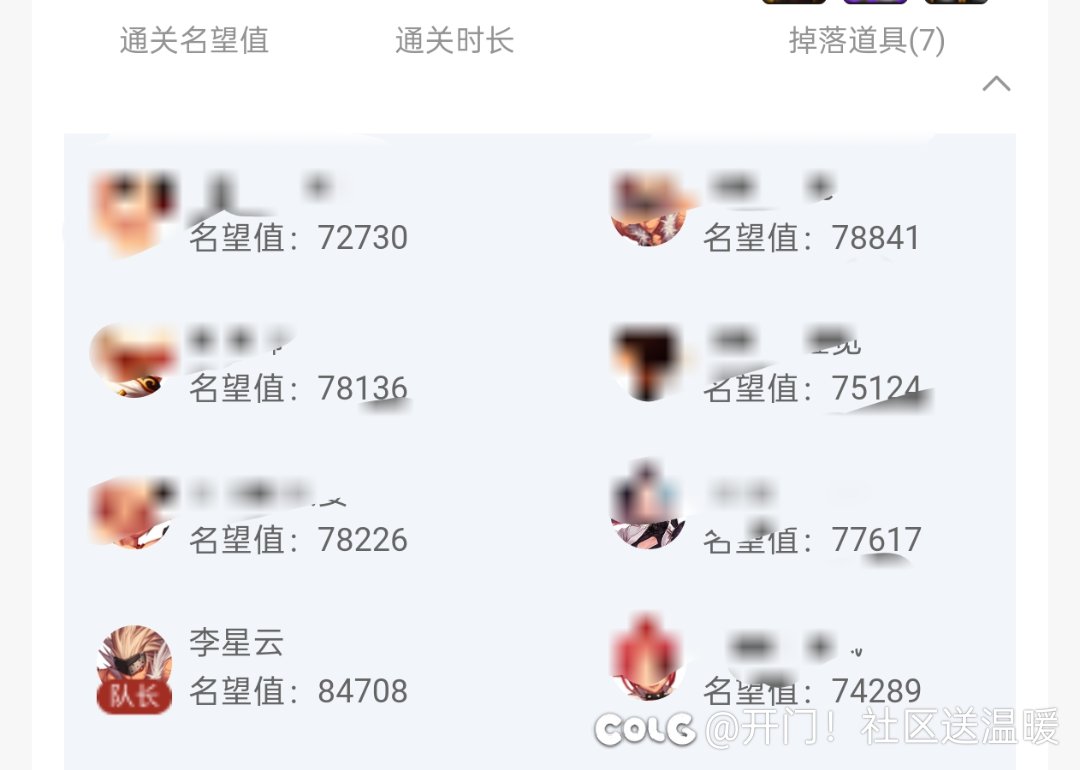Screen dimensions: 1080x770
Task: Tap avatar of player with fame 75124
Action: point(648,362)
